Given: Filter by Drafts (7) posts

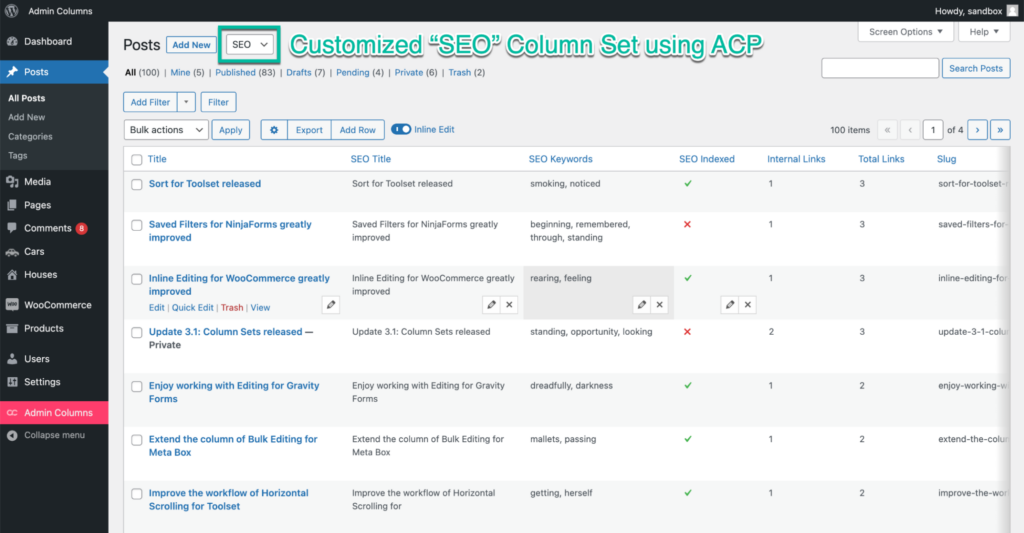Looking at the screenshot, I should (x=306, y=73).
